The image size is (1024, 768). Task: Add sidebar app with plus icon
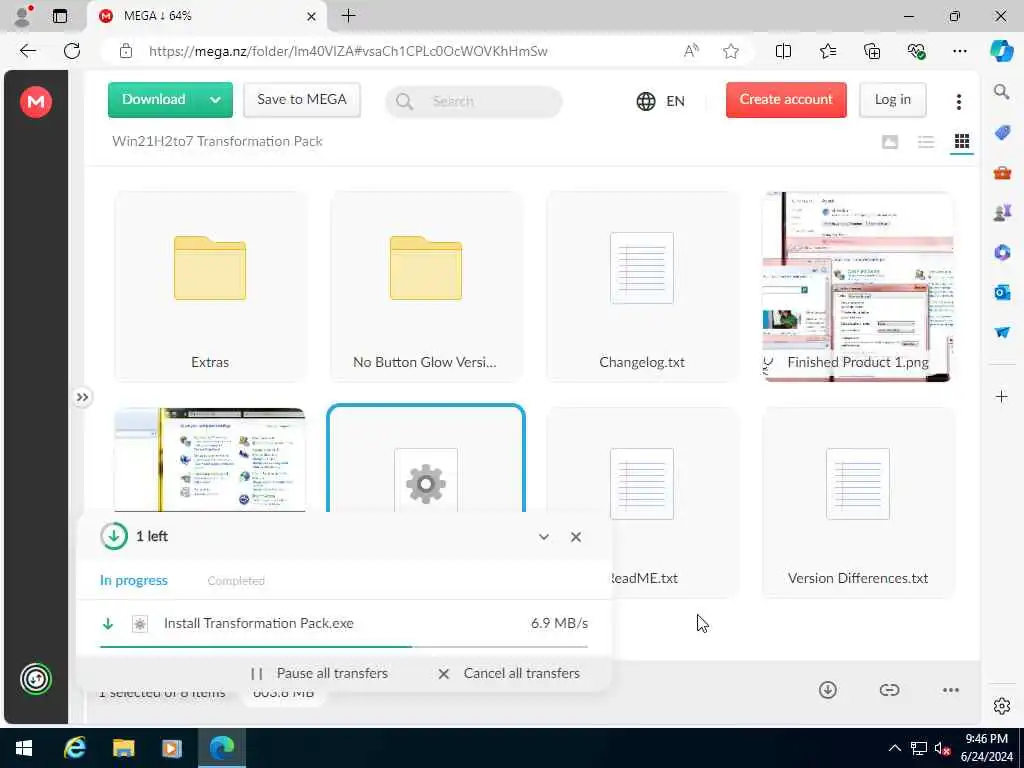coord(1002,396)
